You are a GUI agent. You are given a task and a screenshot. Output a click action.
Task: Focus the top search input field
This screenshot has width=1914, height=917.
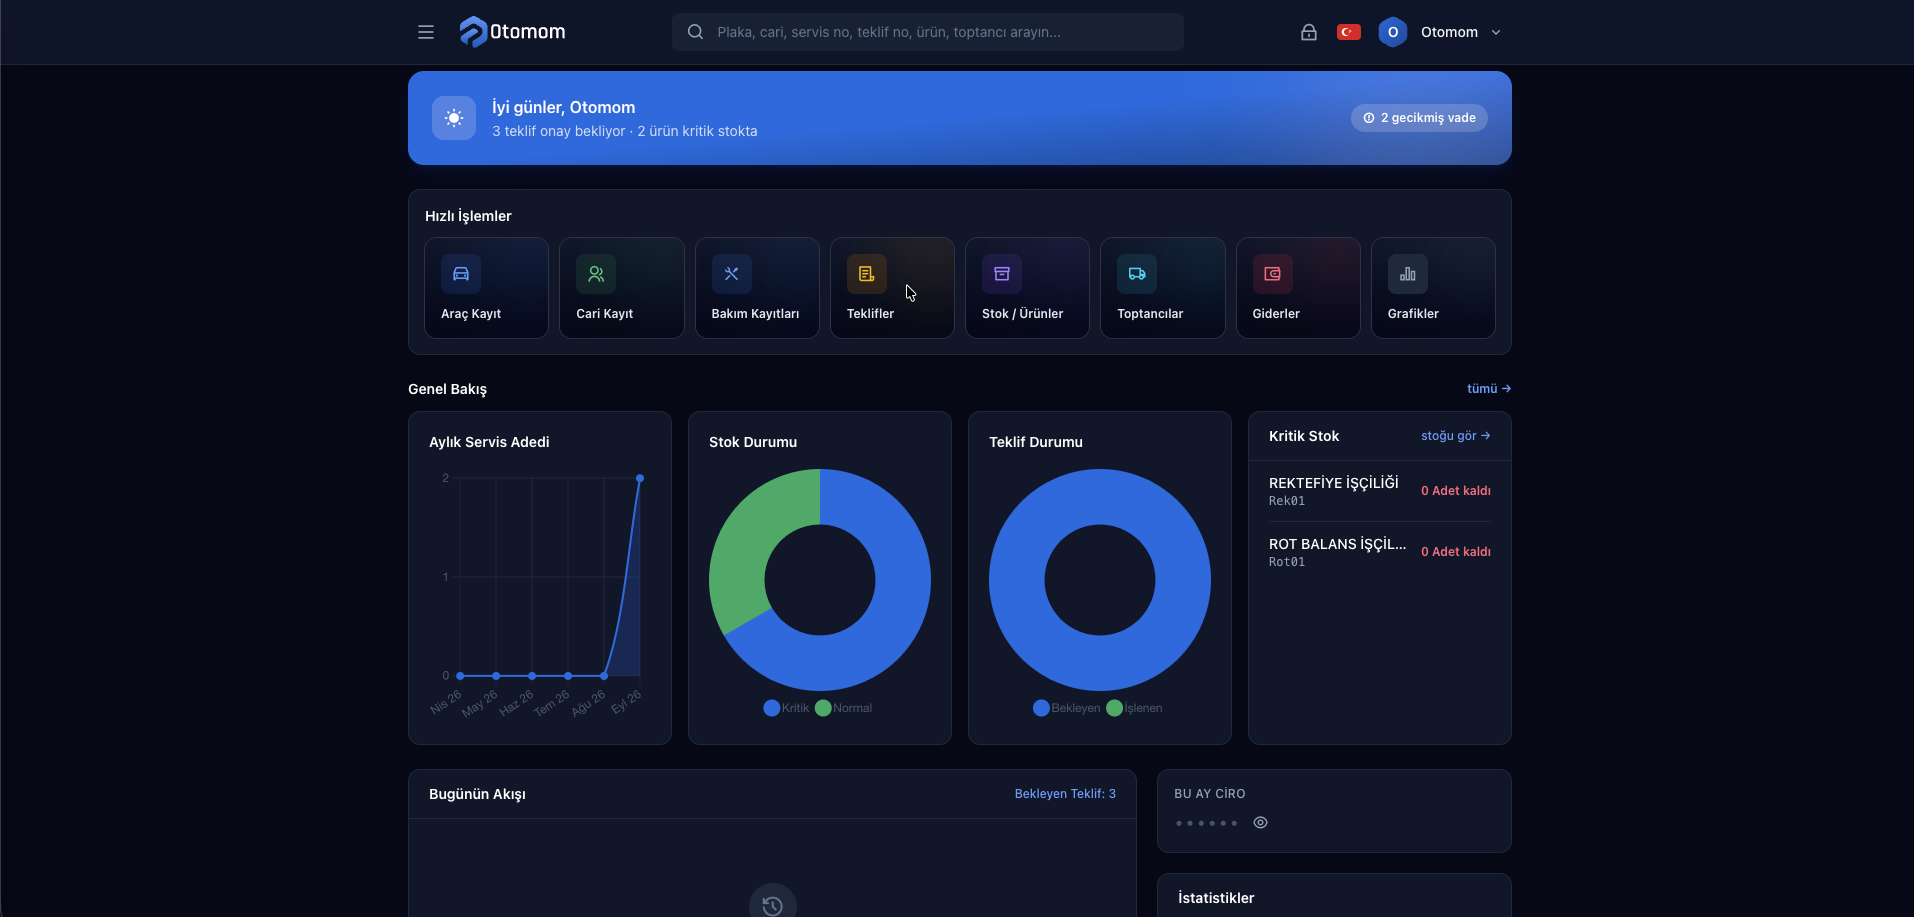pyautogui.click(x=928, y=32)
